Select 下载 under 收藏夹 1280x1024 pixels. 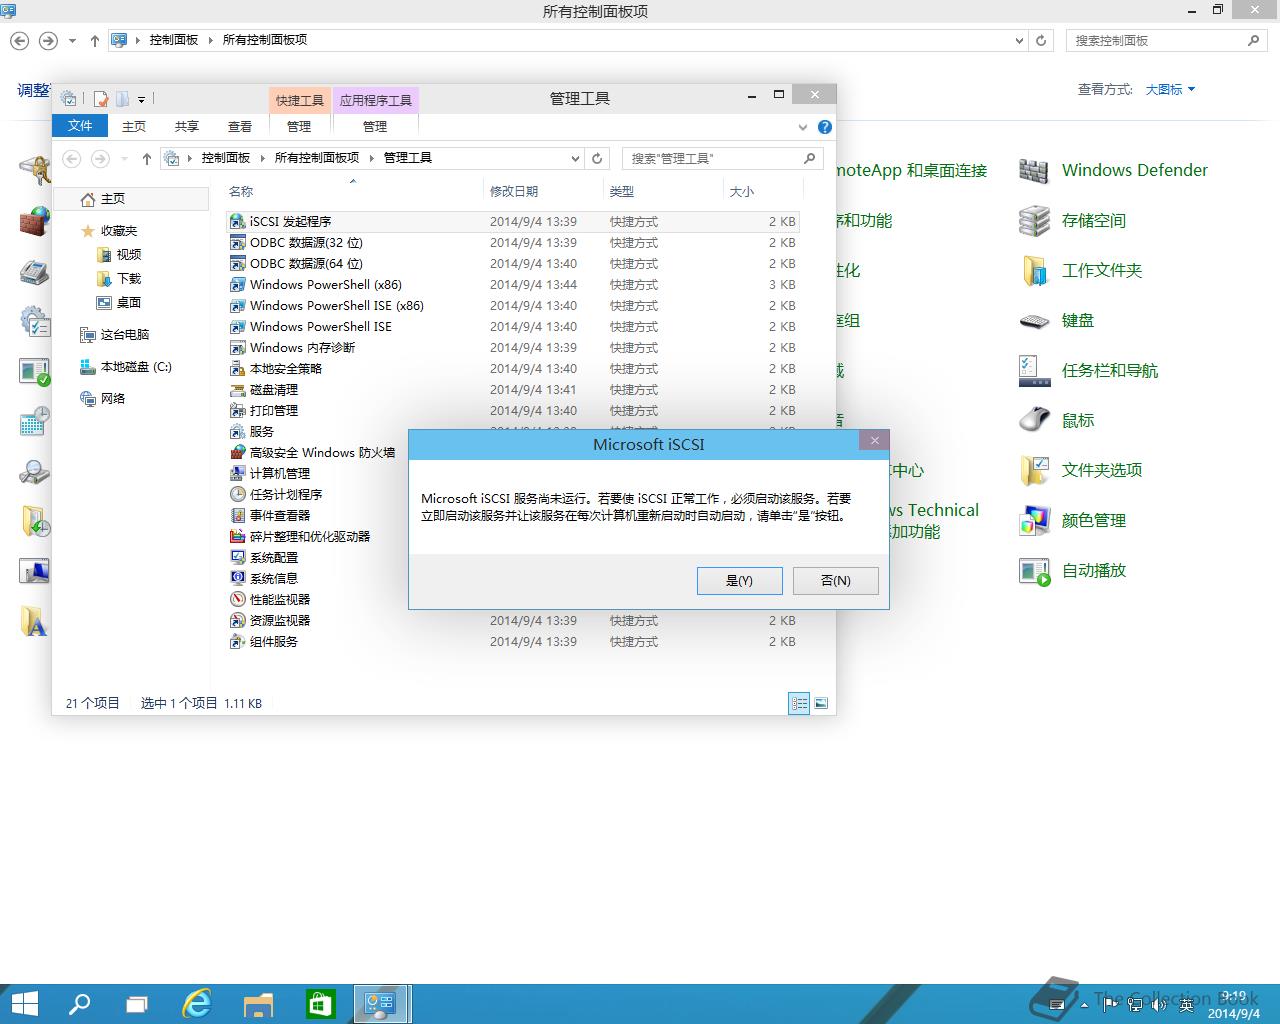(119, 279)
